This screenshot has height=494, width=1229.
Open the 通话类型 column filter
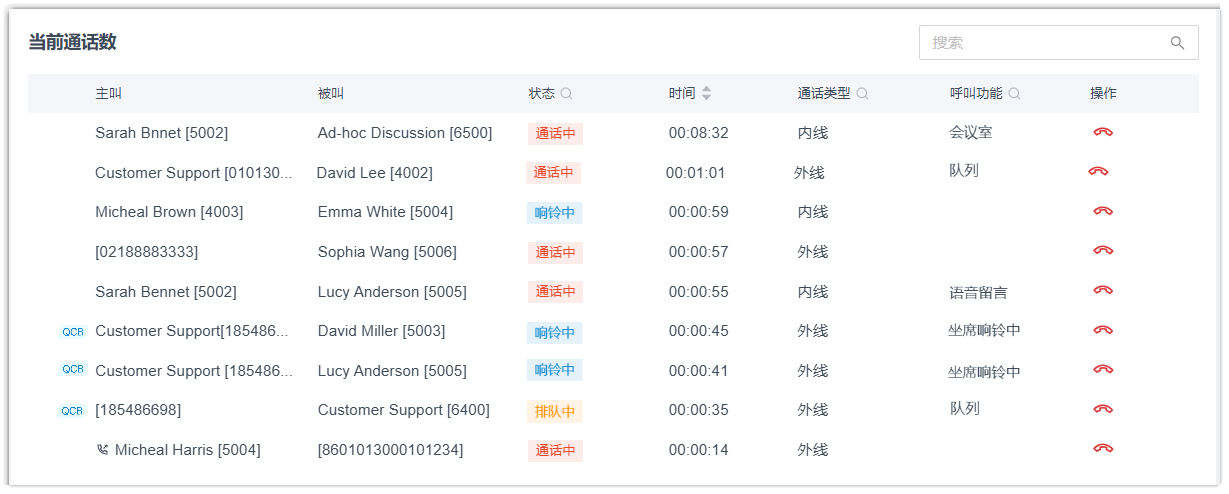(862, 94)
